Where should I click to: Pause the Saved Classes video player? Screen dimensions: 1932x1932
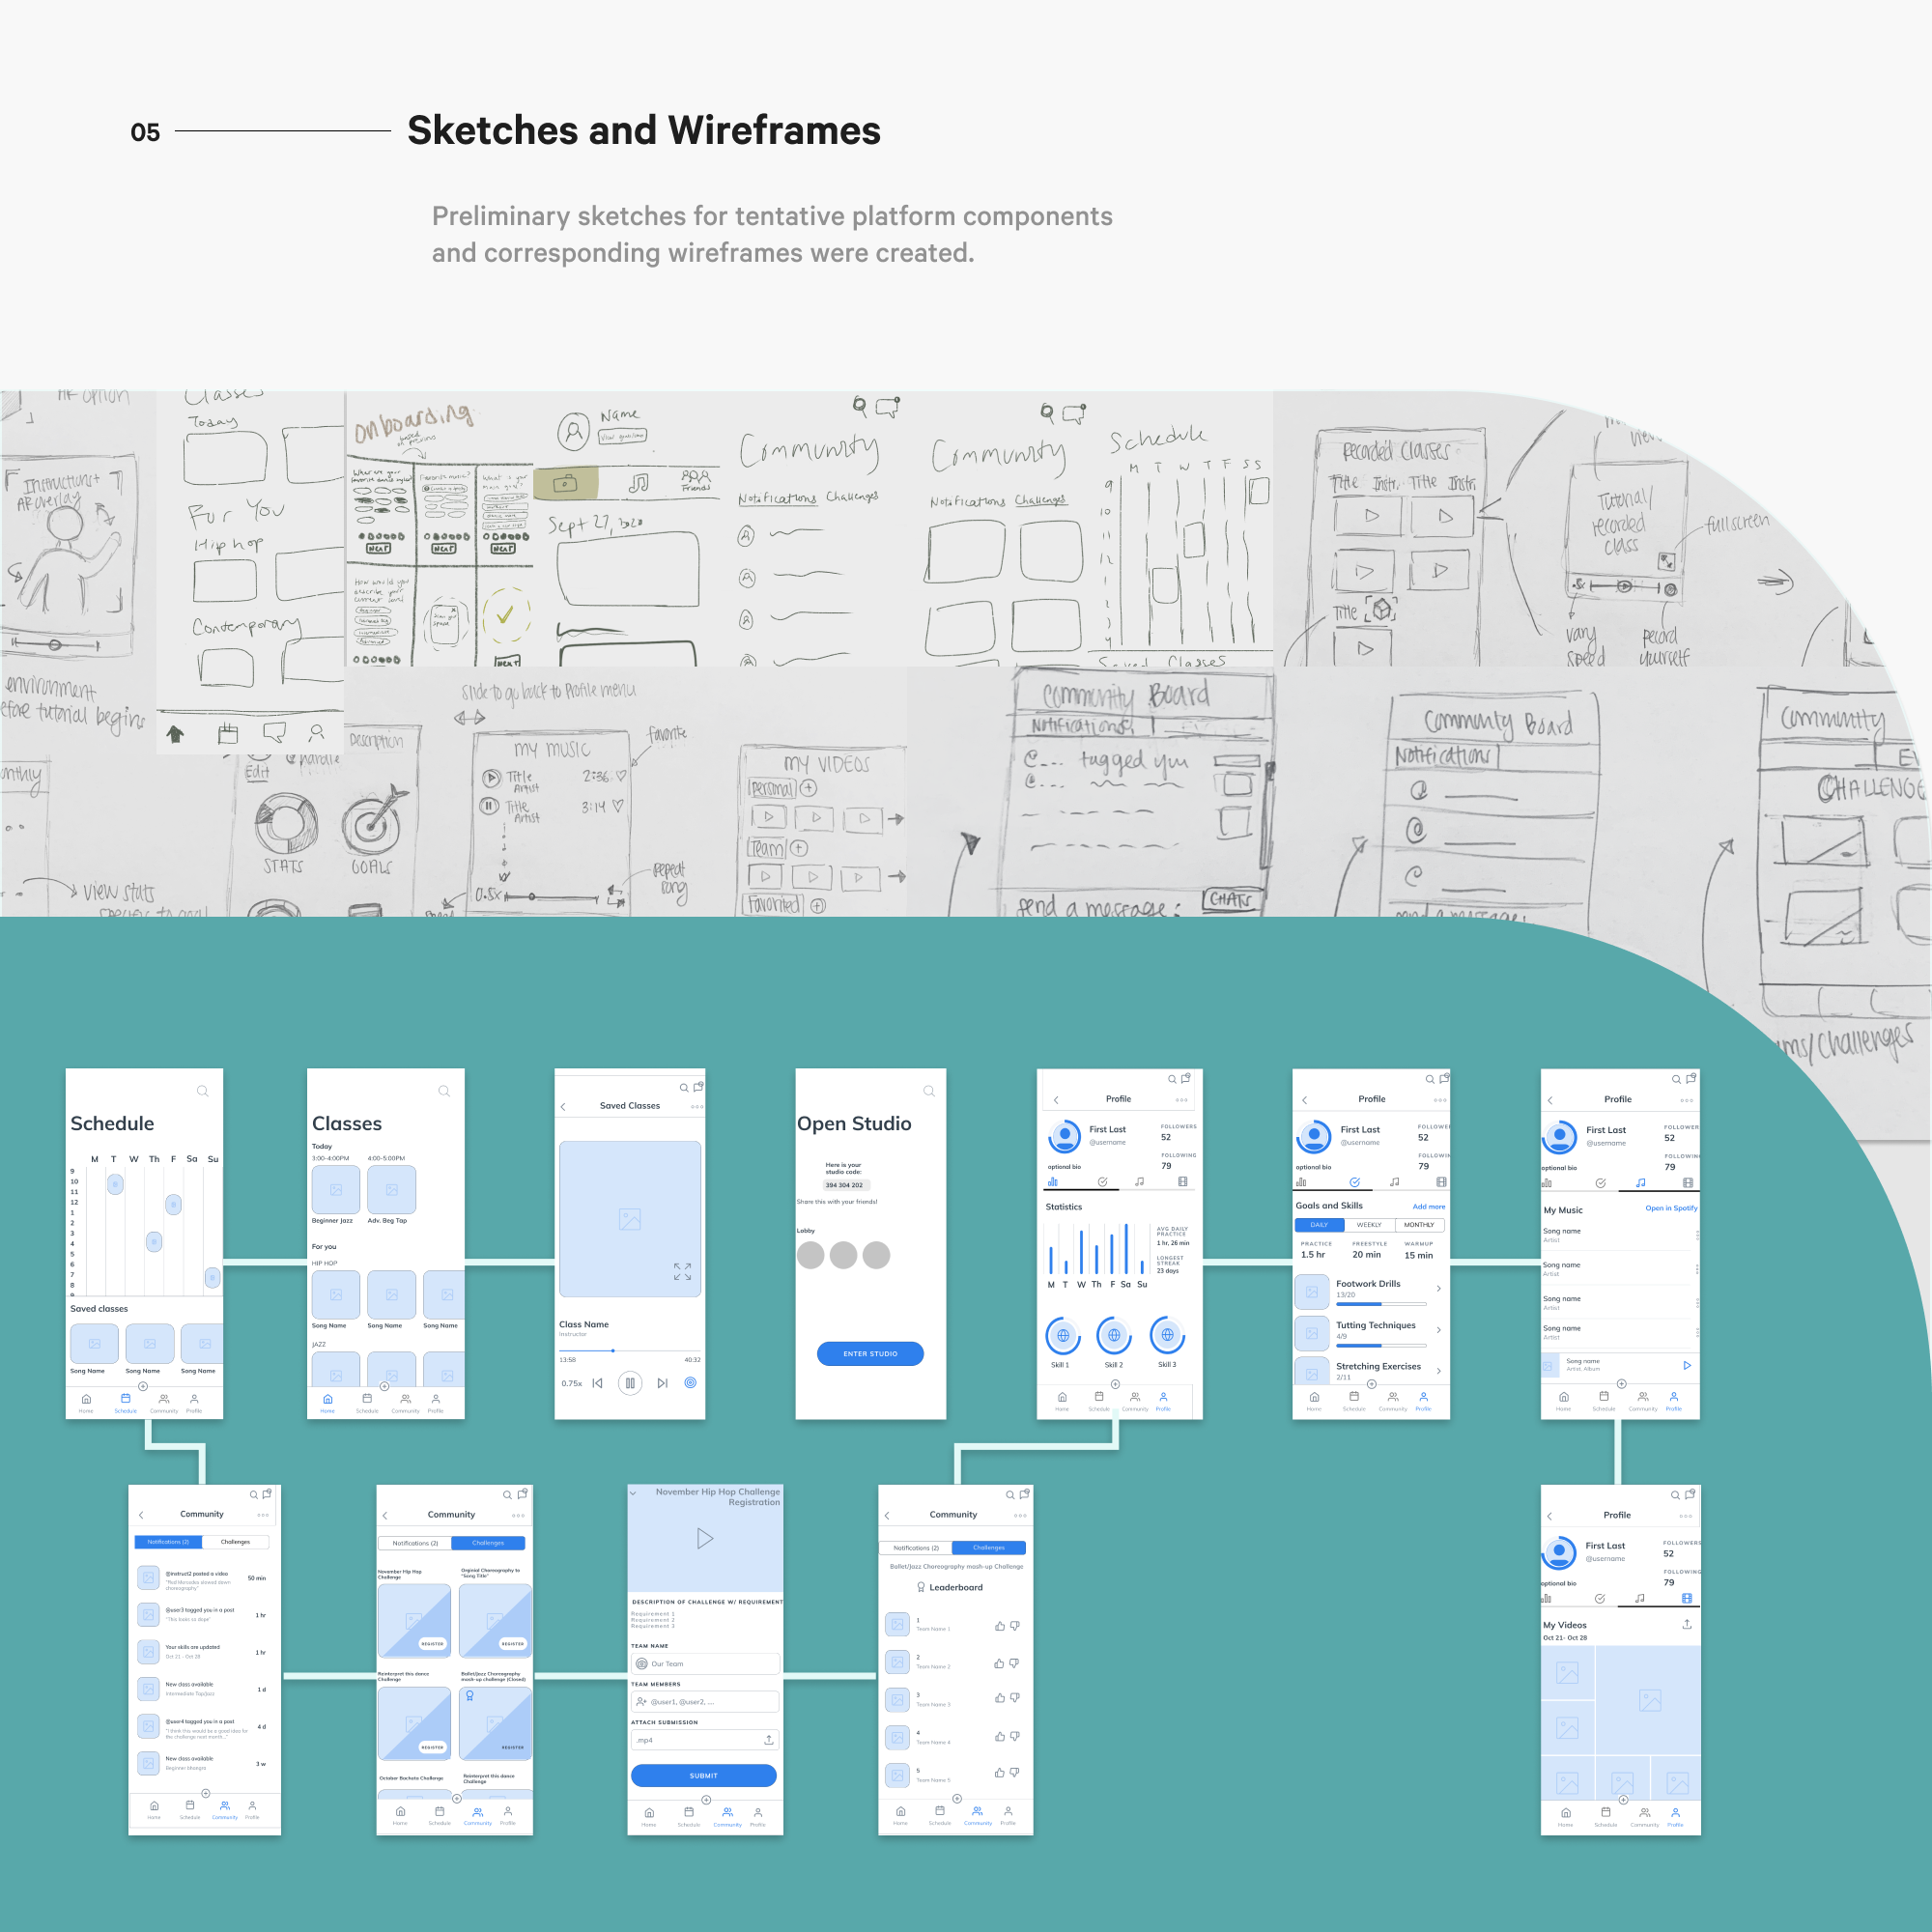pos(630,1383)
